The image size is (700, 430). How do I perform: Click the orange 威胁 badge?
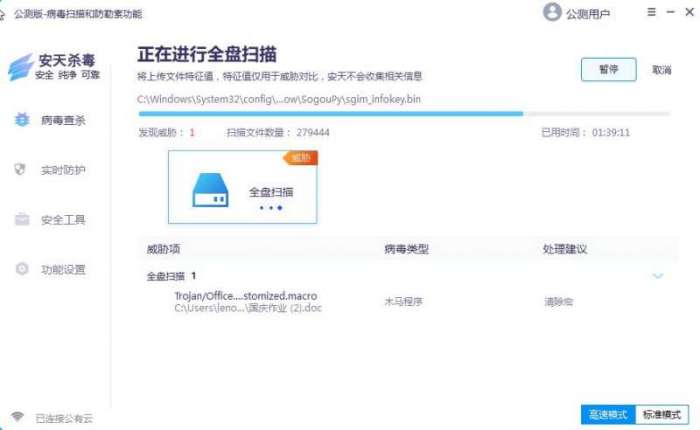click(300, 158)
